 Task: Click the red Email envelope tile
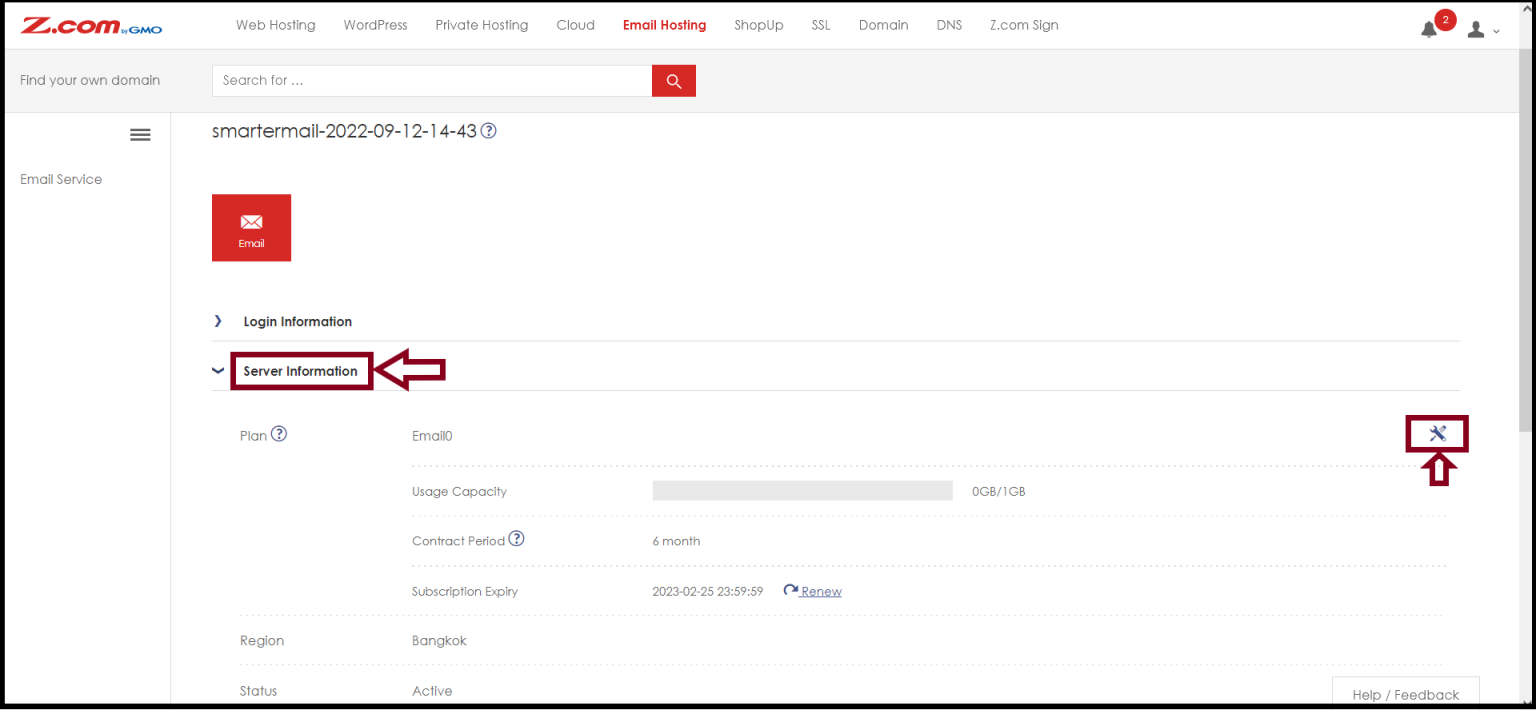[251, 228]
